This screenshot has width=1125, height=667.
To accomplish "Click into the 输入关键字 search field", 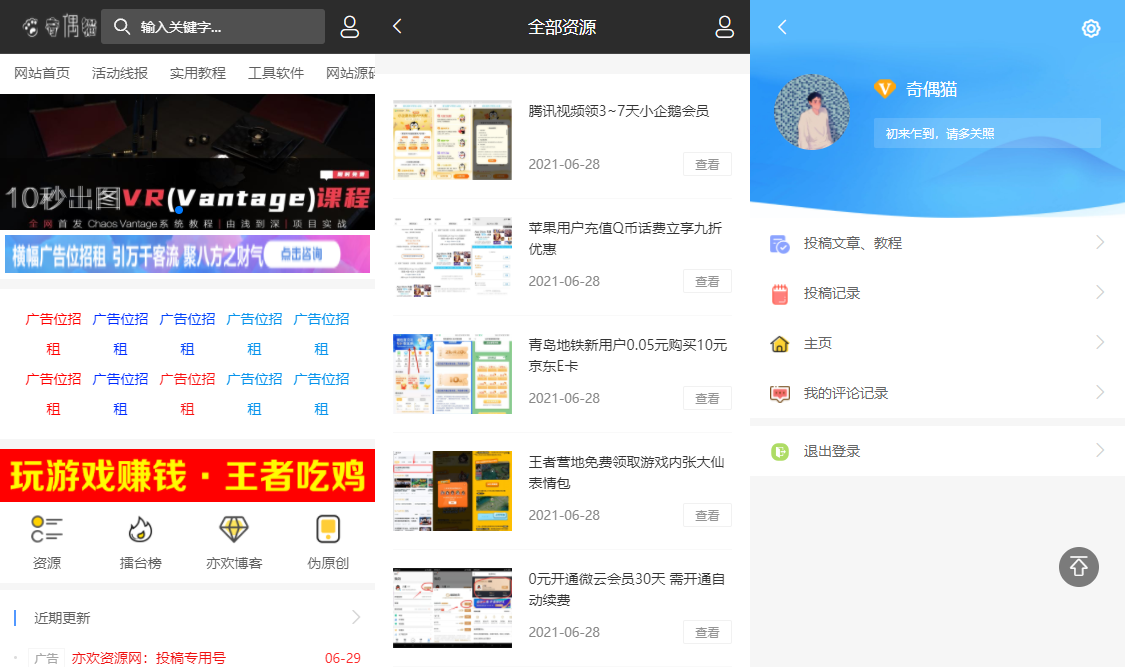I will point(212,27).
